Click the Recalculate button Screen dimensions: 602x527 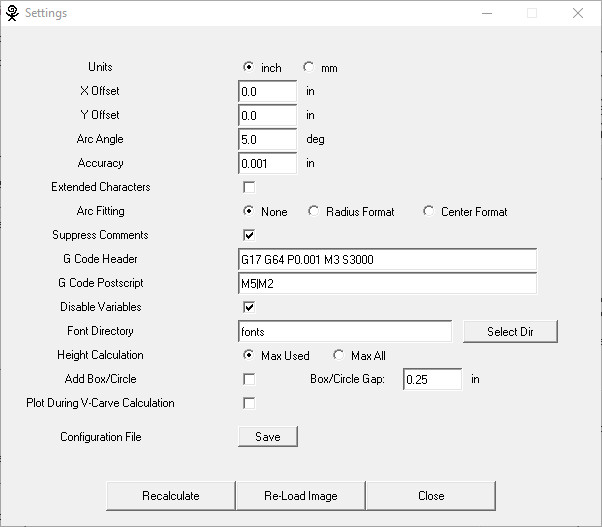click(x=171, y=496)
